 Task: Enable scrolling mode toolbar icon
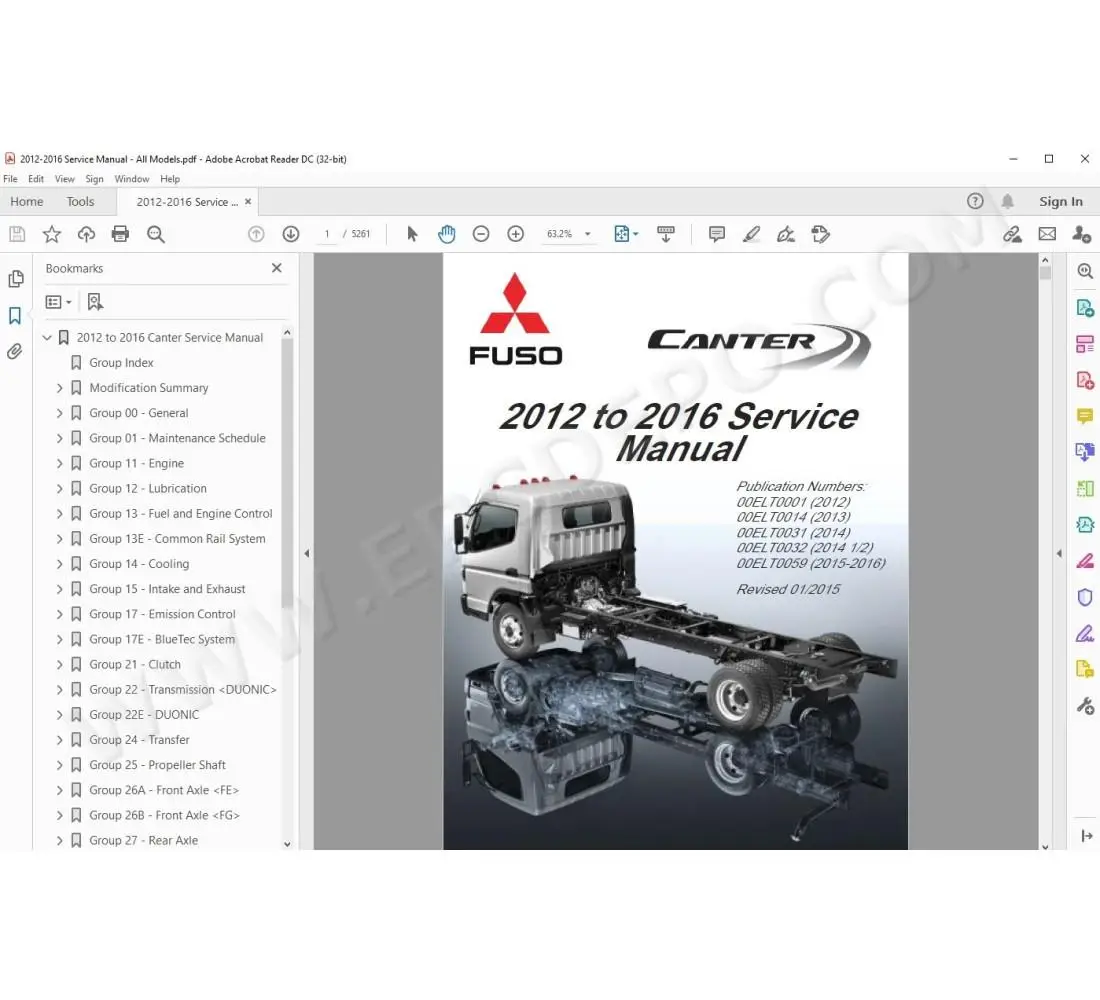tap(666, 234)
